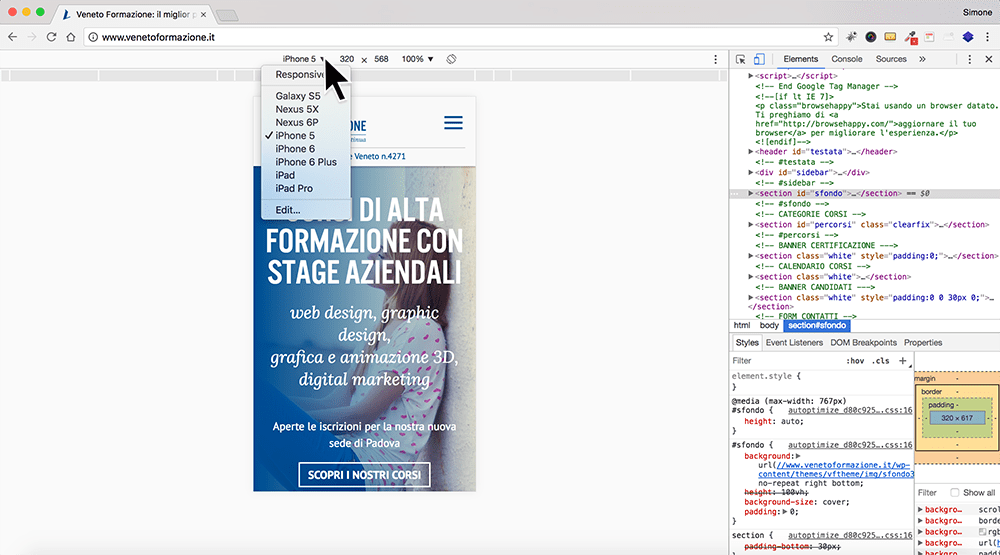Select height: auto property value
This screenshot has height=555, width=1000.
(791, 421)
